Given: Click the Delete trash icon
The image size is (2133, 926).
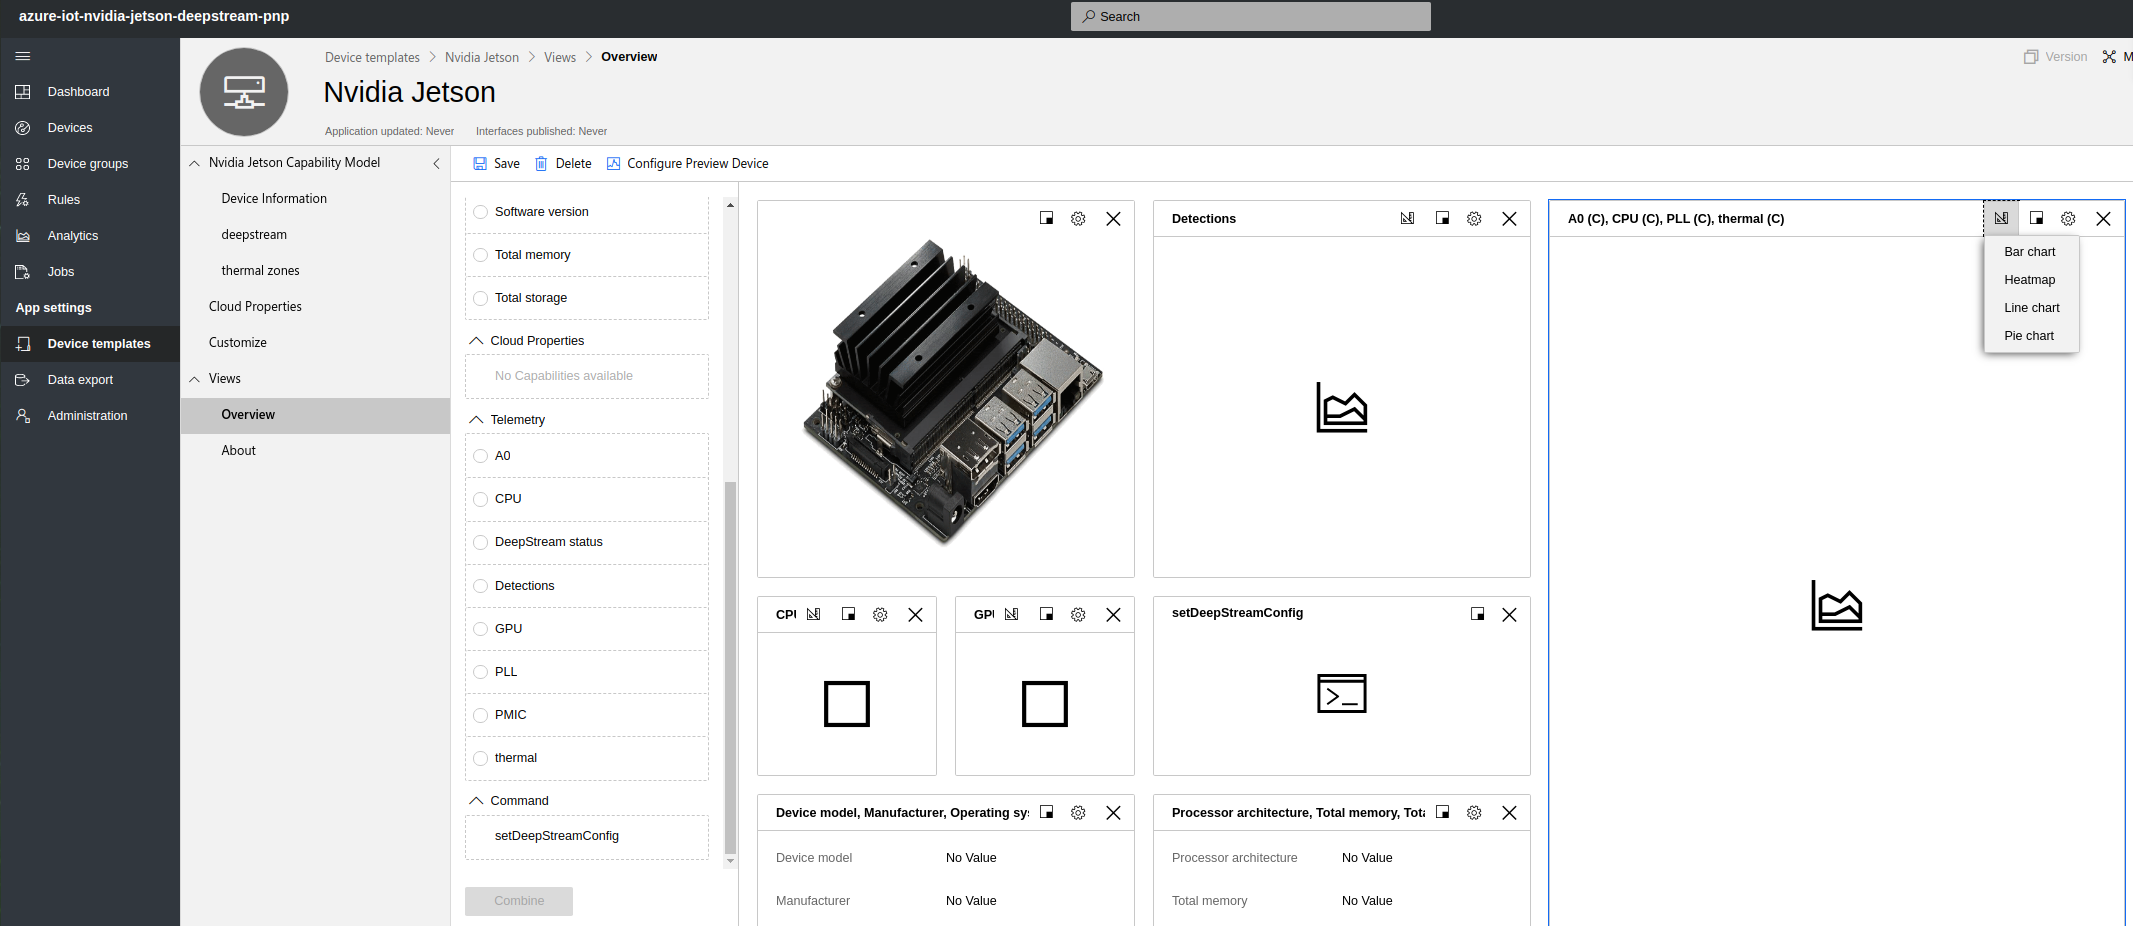Looking at the screenshot, I should (x=541, y=164).
